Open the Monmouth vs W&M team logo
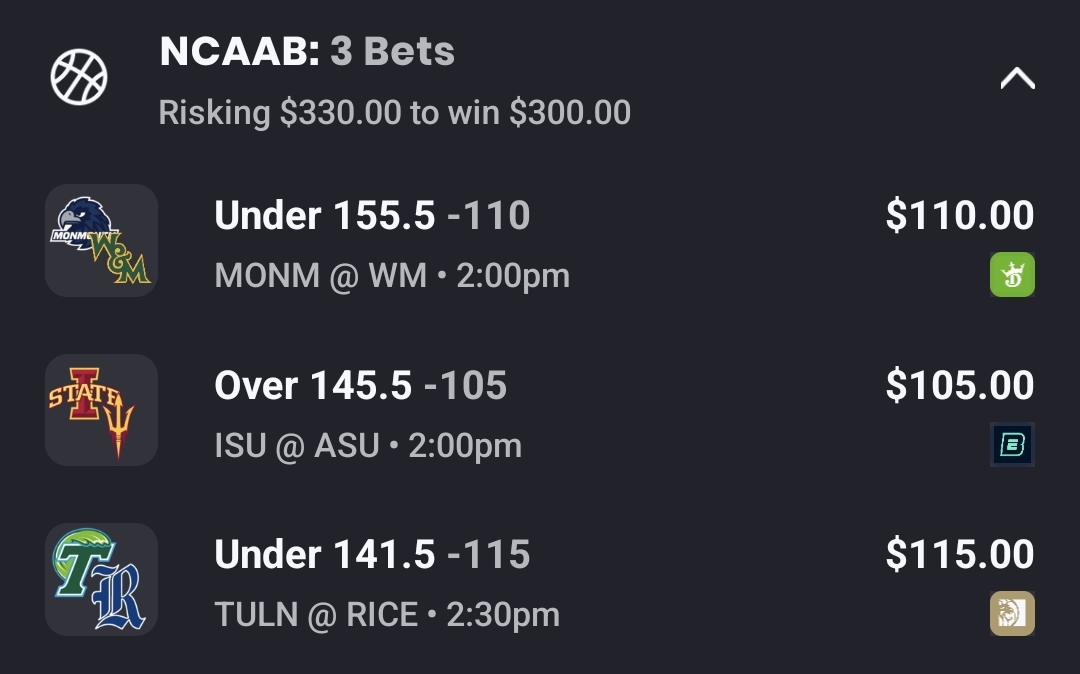This screenshot has height=674, width=1080. click(x=101, y=241)
